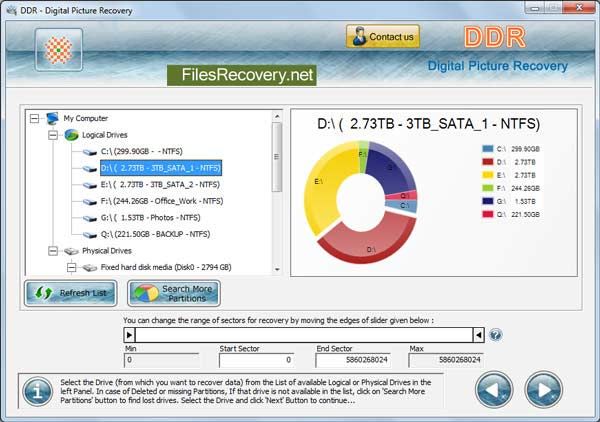Click right sector slider handle arrow
The height and width of the screenshot is (422, 600).
(479, 335)
